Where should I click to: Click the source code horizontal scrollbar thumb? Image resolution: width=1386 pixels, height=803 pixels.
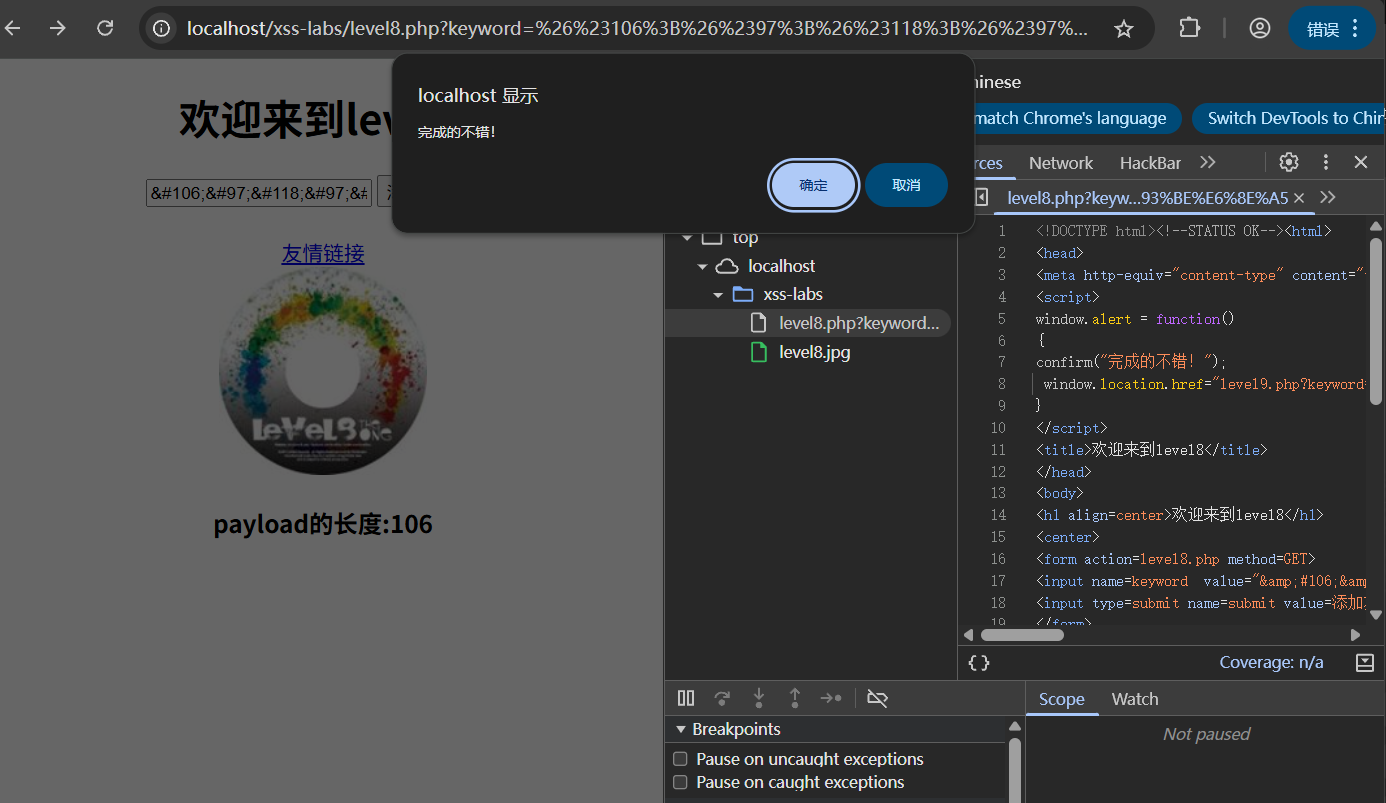tap(1022, 635)
